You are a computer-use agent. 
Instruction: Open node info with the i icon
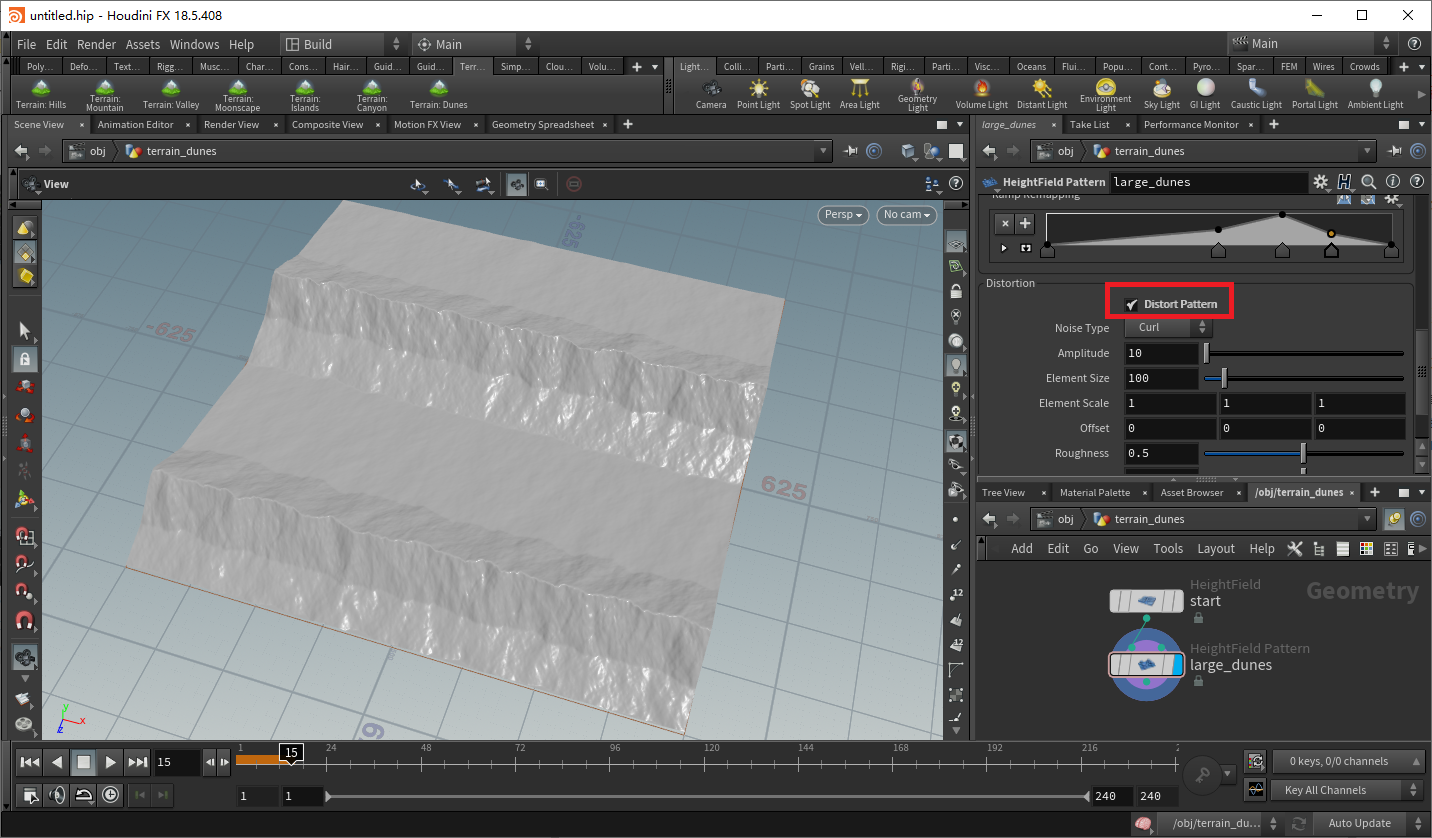(1393, 182)
